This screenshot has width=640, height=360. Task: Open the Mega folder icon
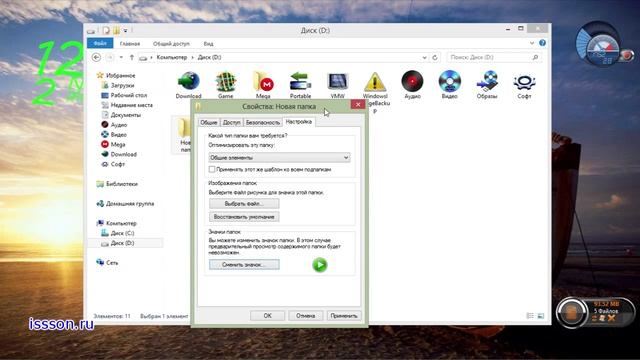pos(263,81)
